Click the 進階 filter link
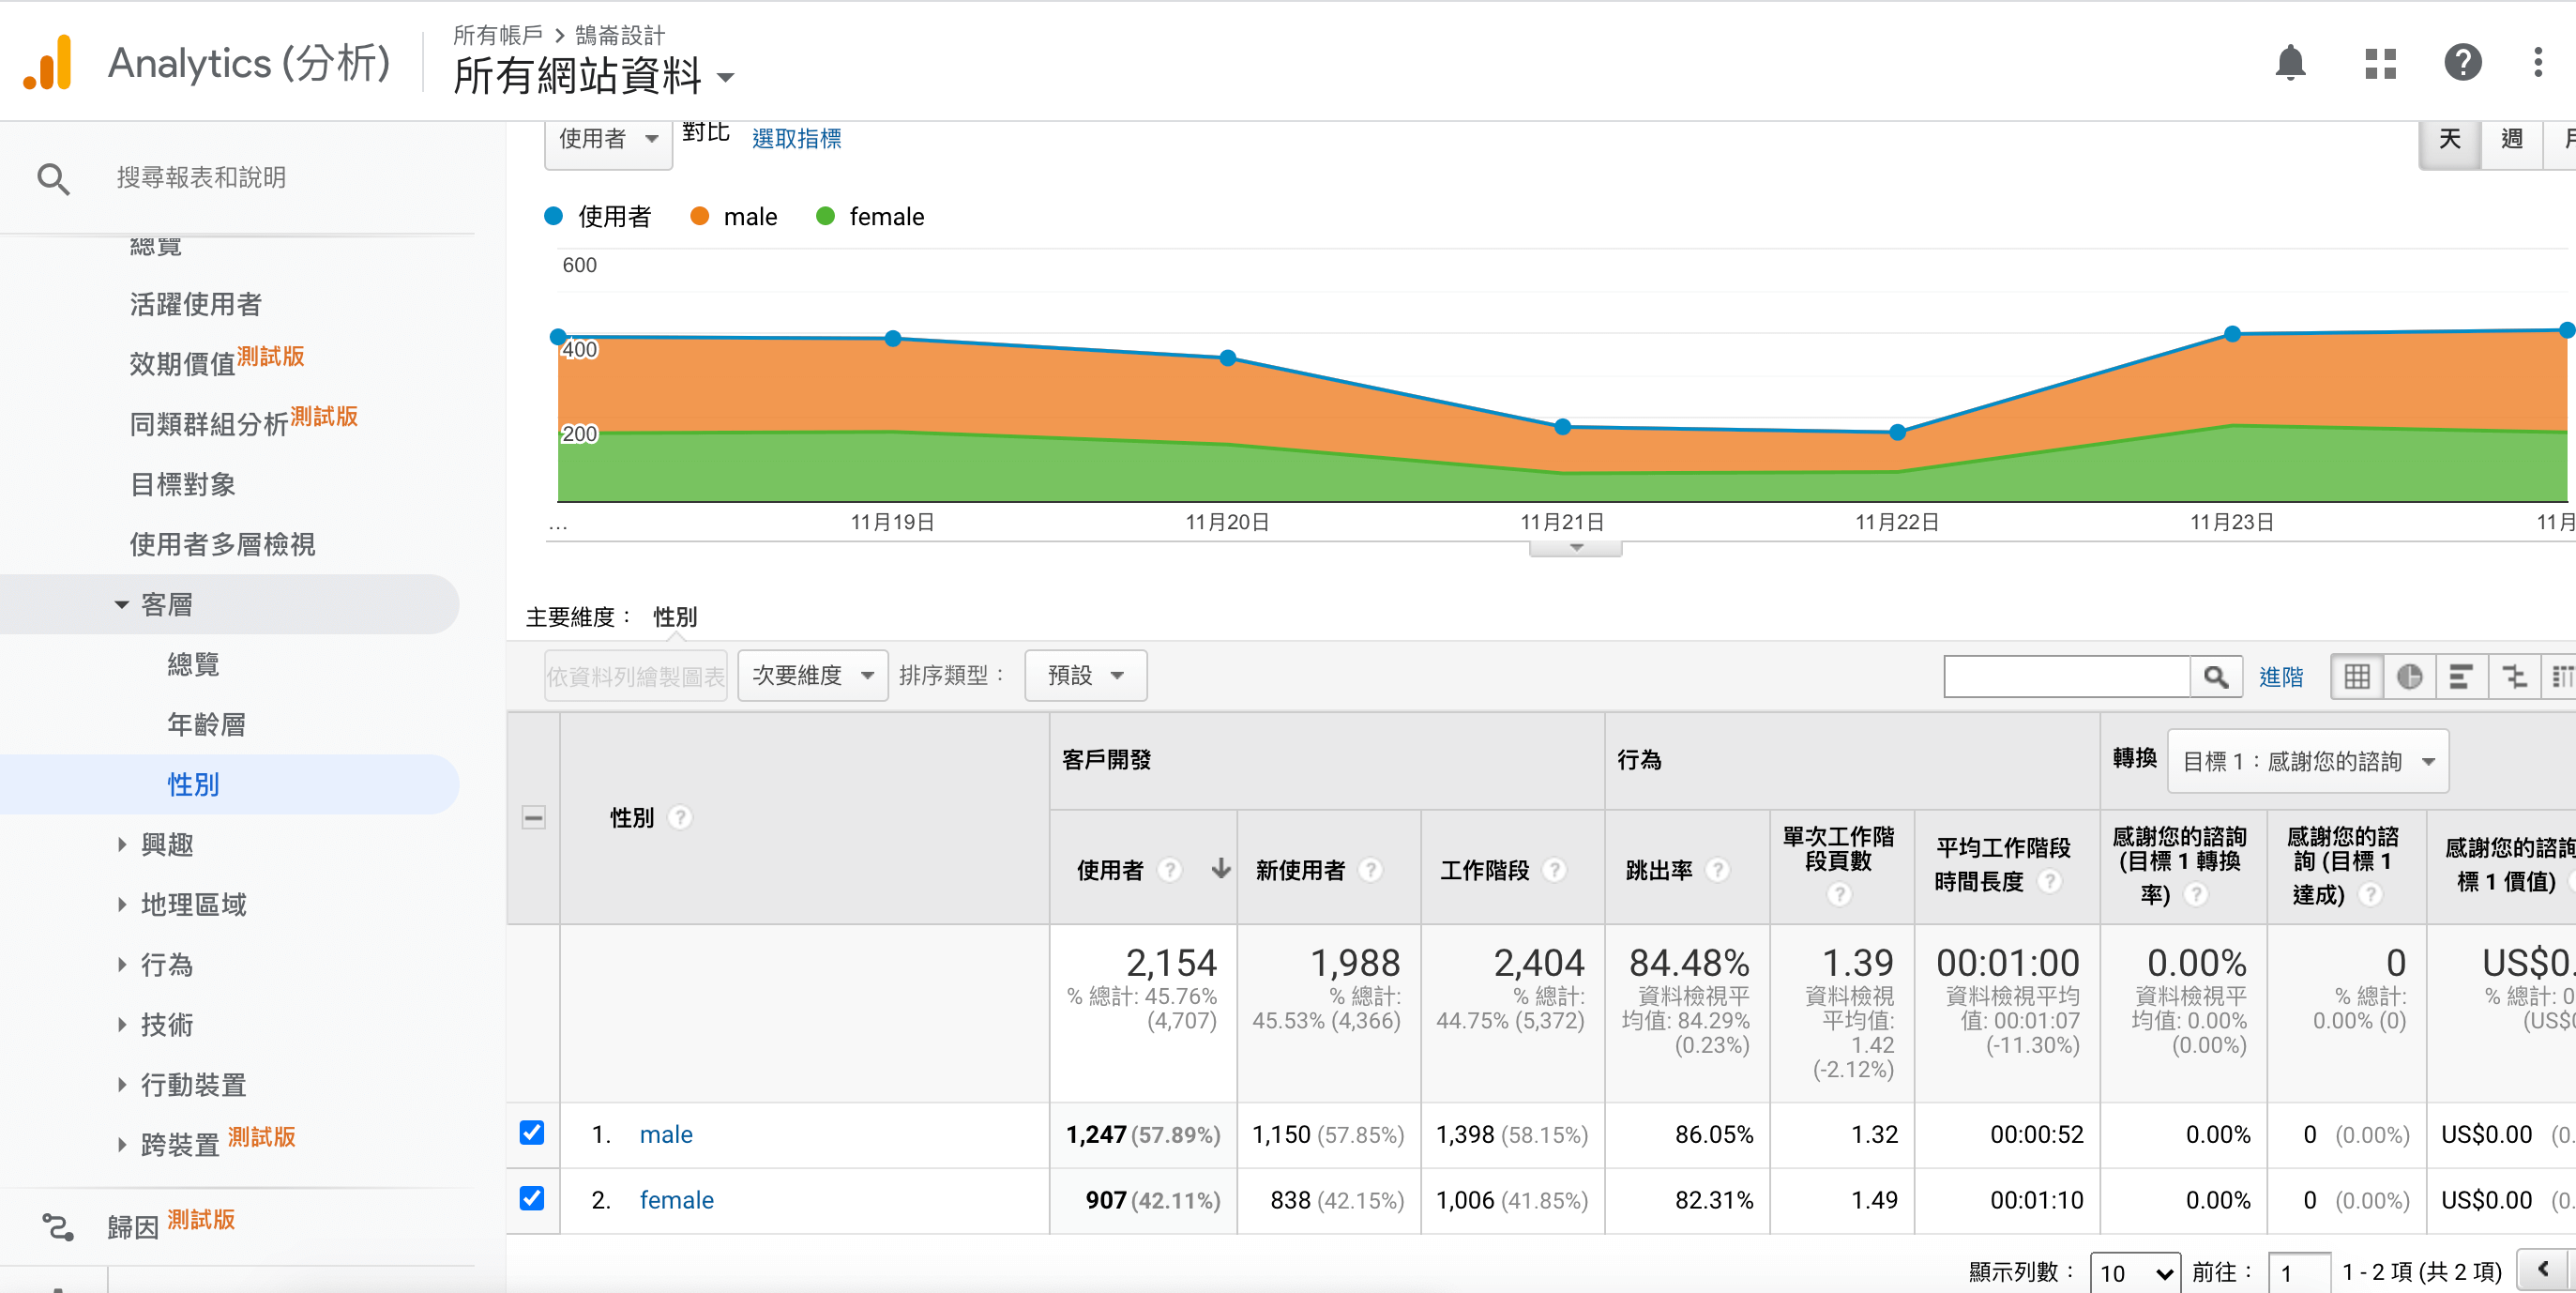2576x1293 pixels. pyautogui.click(x=2280, y=677)
